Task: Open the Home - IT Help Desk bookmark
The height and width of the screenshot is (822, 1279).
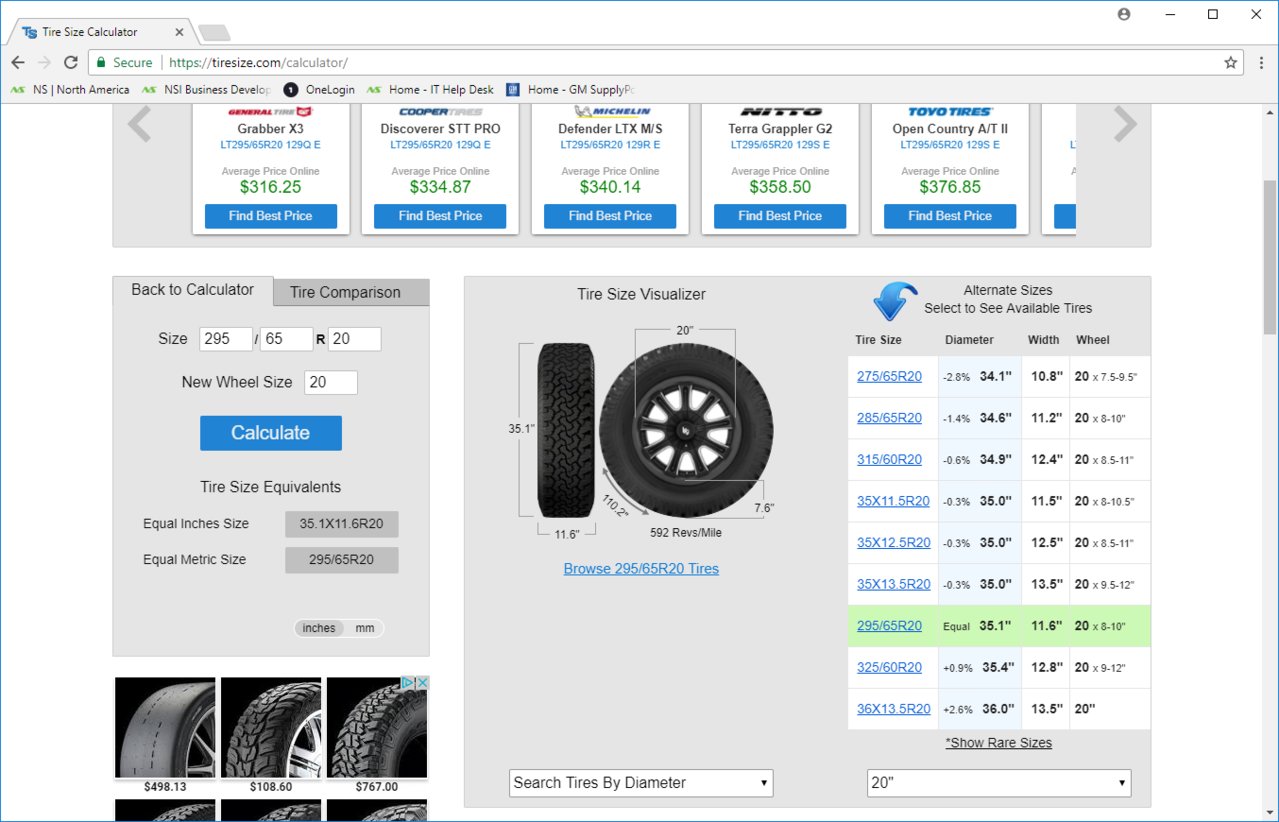Action: (x=430, y=89)
